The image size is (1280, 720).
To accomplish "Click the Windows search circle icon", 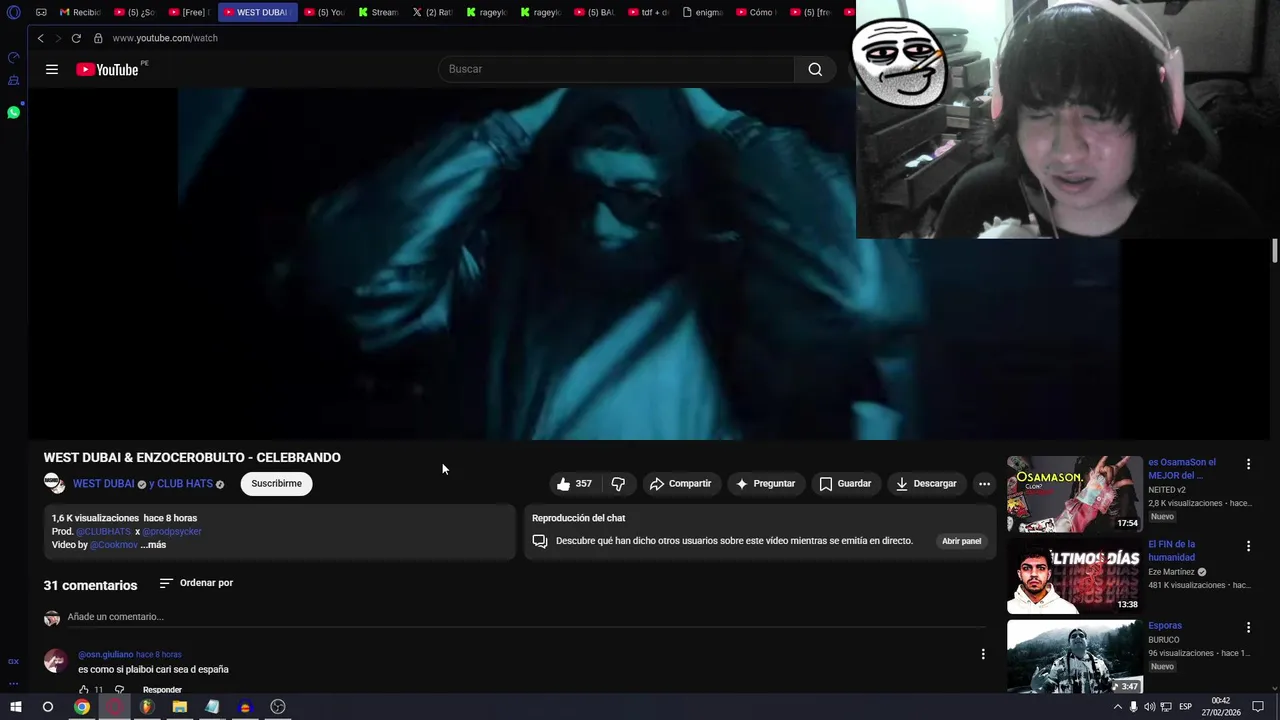I will [x=47, y=707].
